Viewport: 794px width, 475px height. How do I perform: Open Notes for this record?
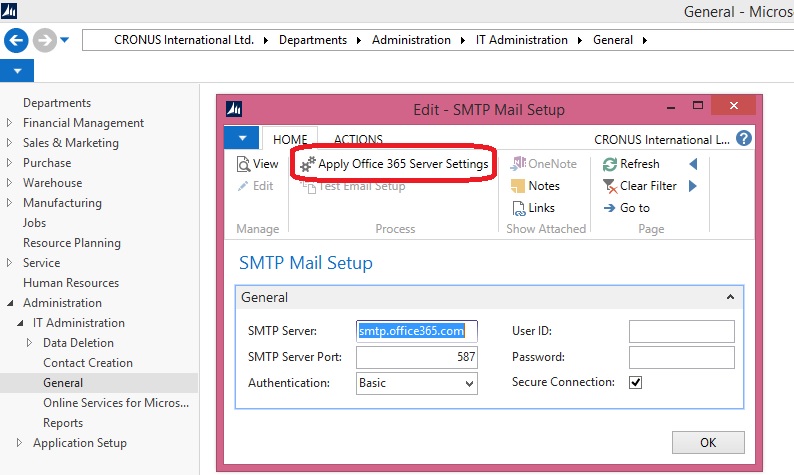tap(535, 186)
